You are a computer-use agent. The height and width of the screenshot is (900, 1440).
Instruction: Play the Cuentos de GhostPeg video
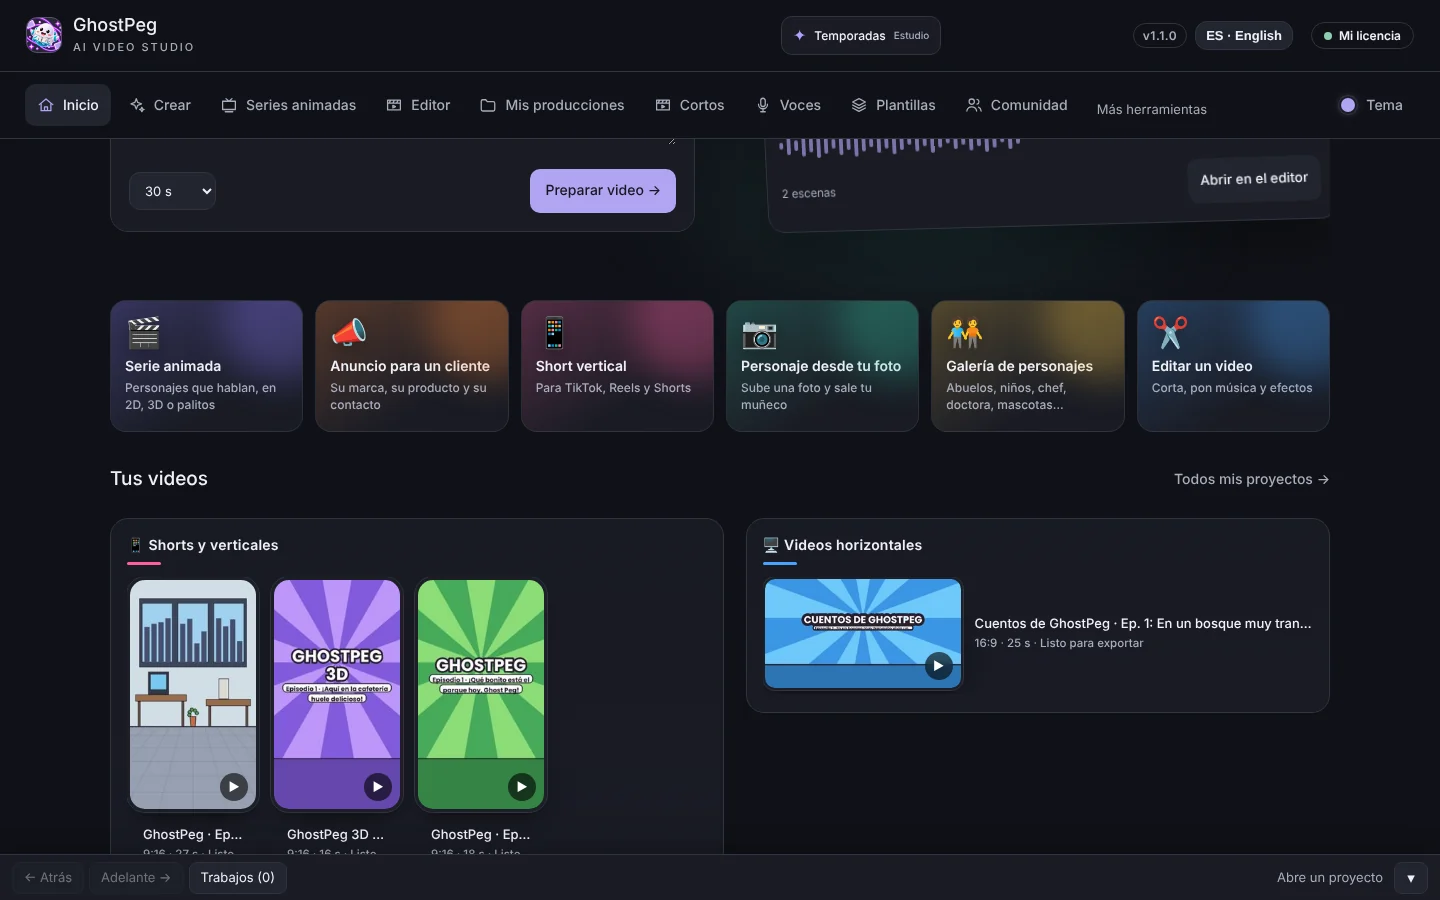coord(938,666)
